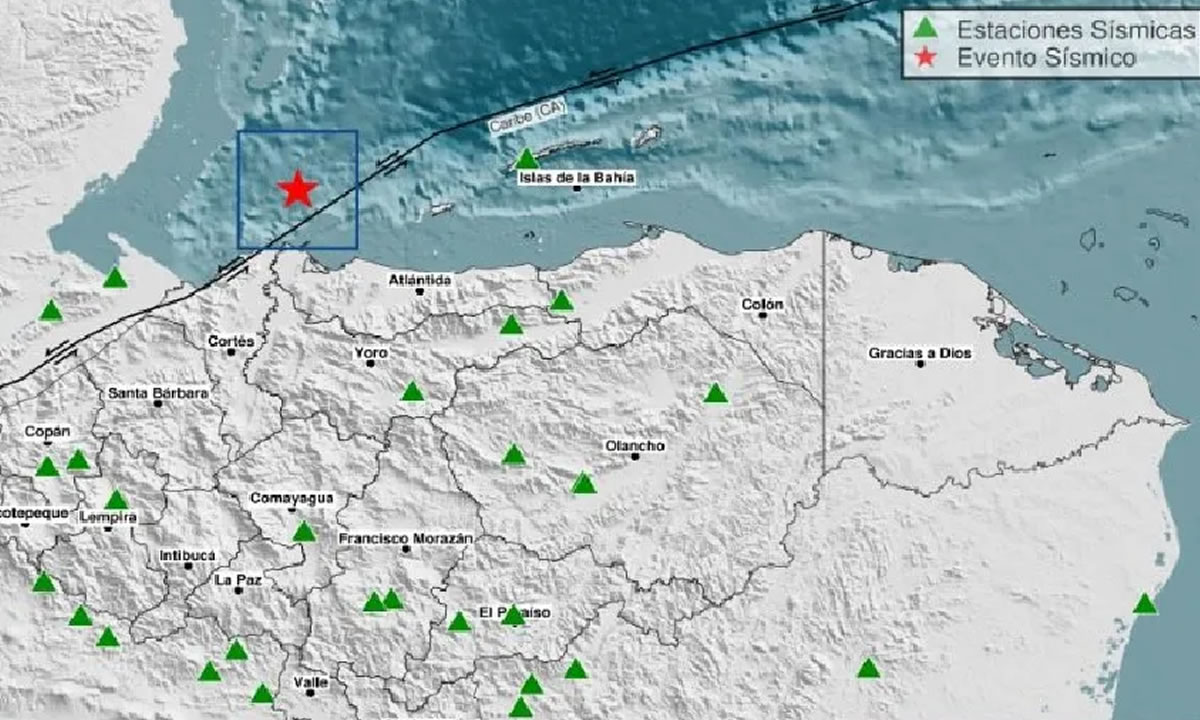The width and height of the screenshot is (1200, 720).
Task: Click the Atlántida department label
Action: [x=420, y=280]
